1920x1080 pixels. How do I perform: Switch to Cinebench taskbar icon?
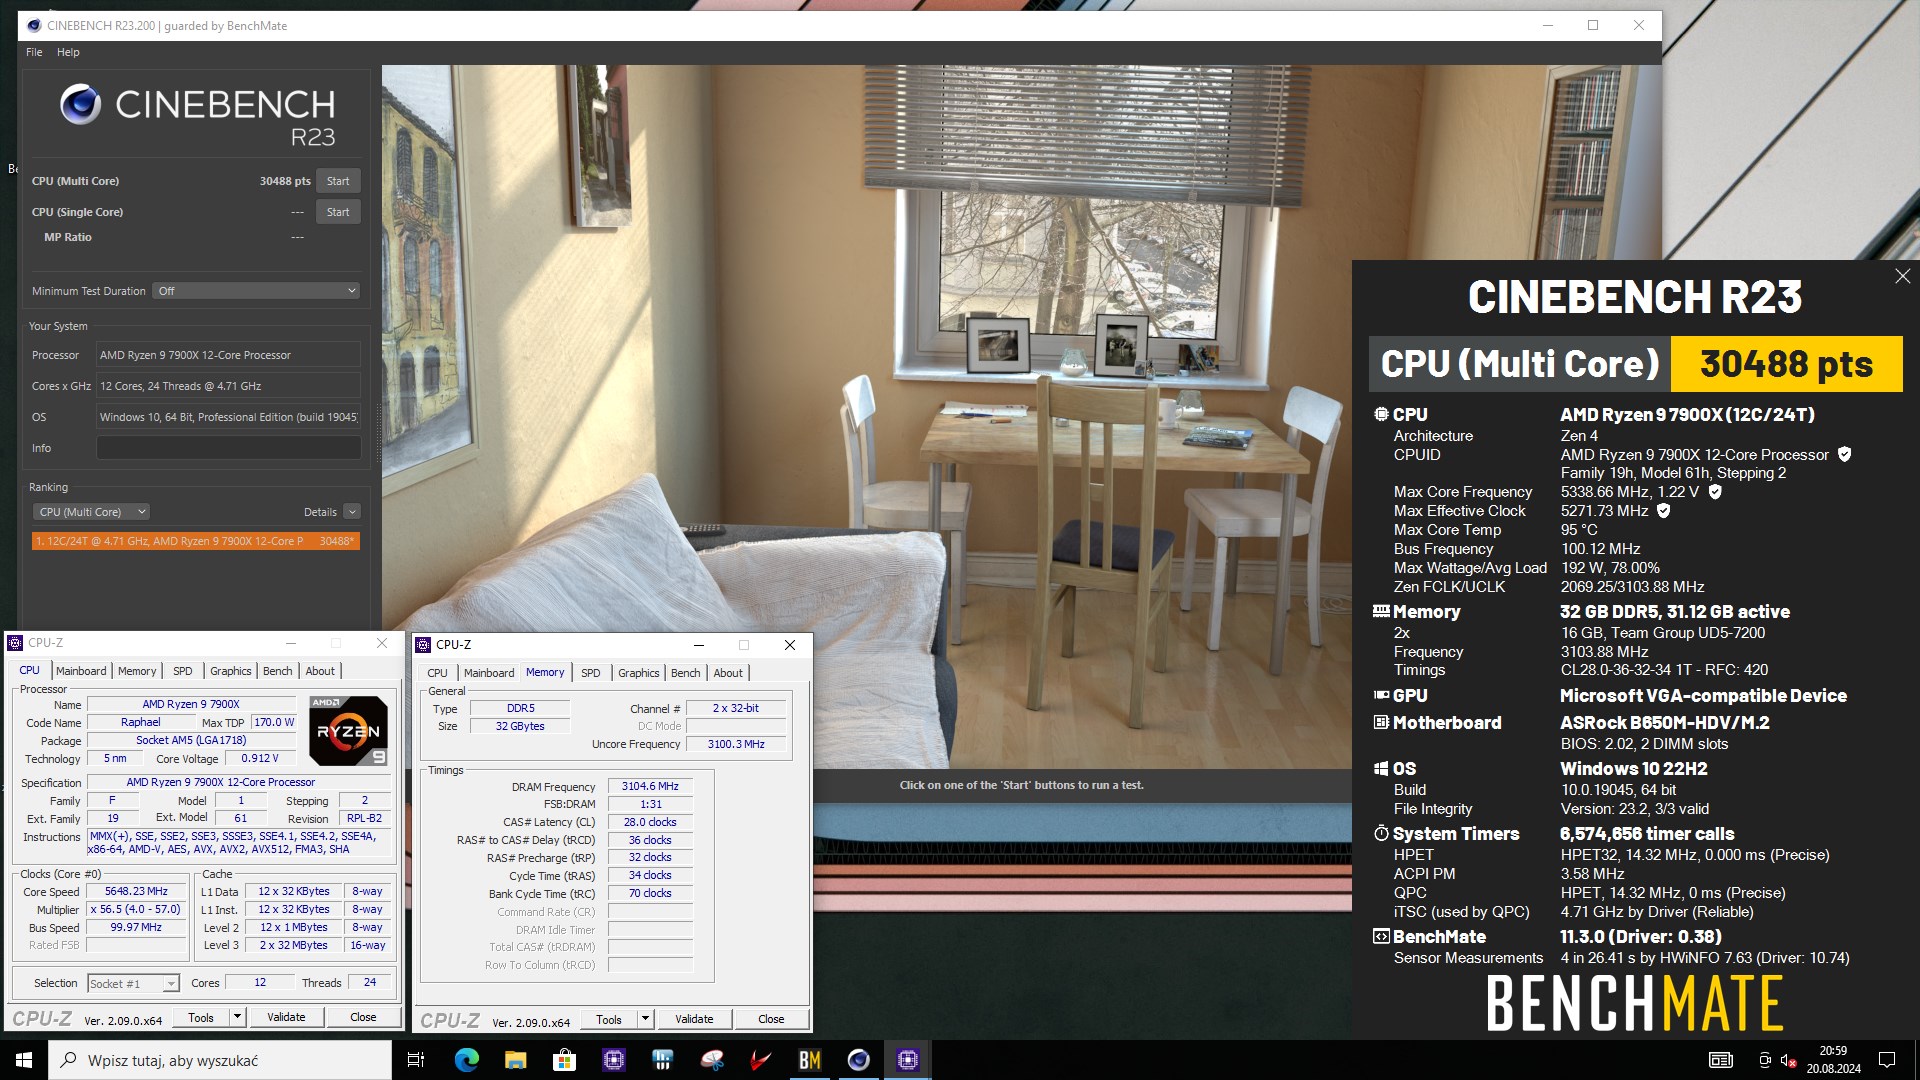[858, 1060]
